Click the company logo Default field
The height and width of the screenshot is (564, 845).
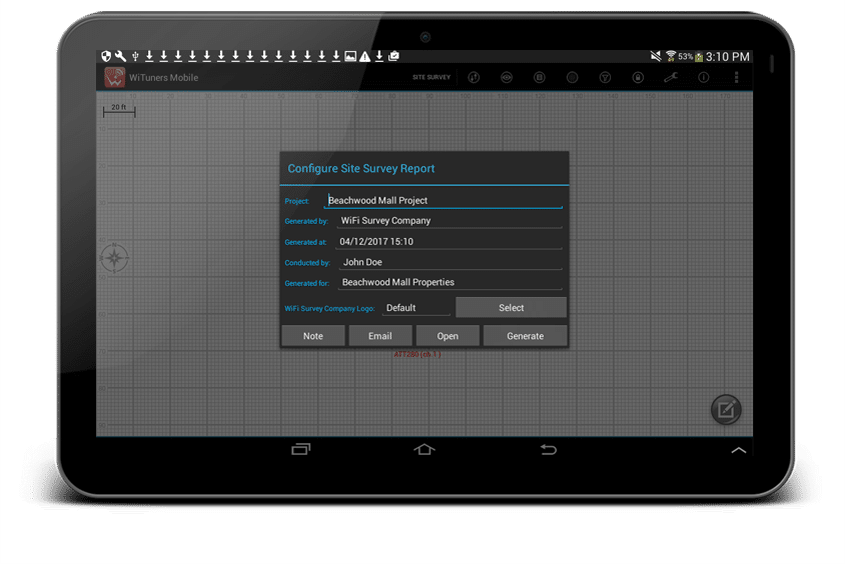click(416, 308)
